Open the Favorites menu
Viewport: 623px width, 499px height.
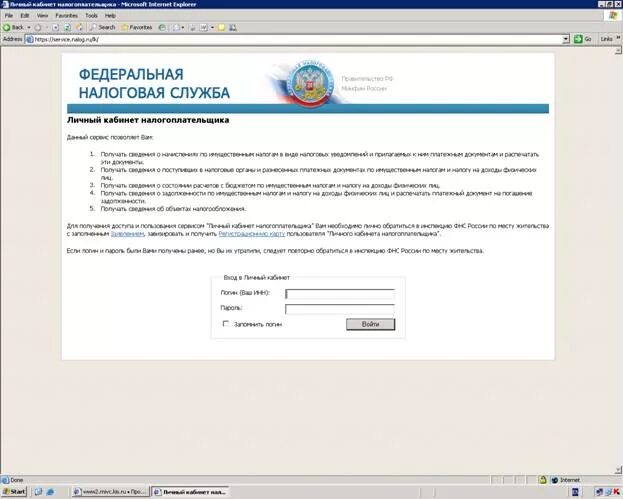tap(66, 15)
